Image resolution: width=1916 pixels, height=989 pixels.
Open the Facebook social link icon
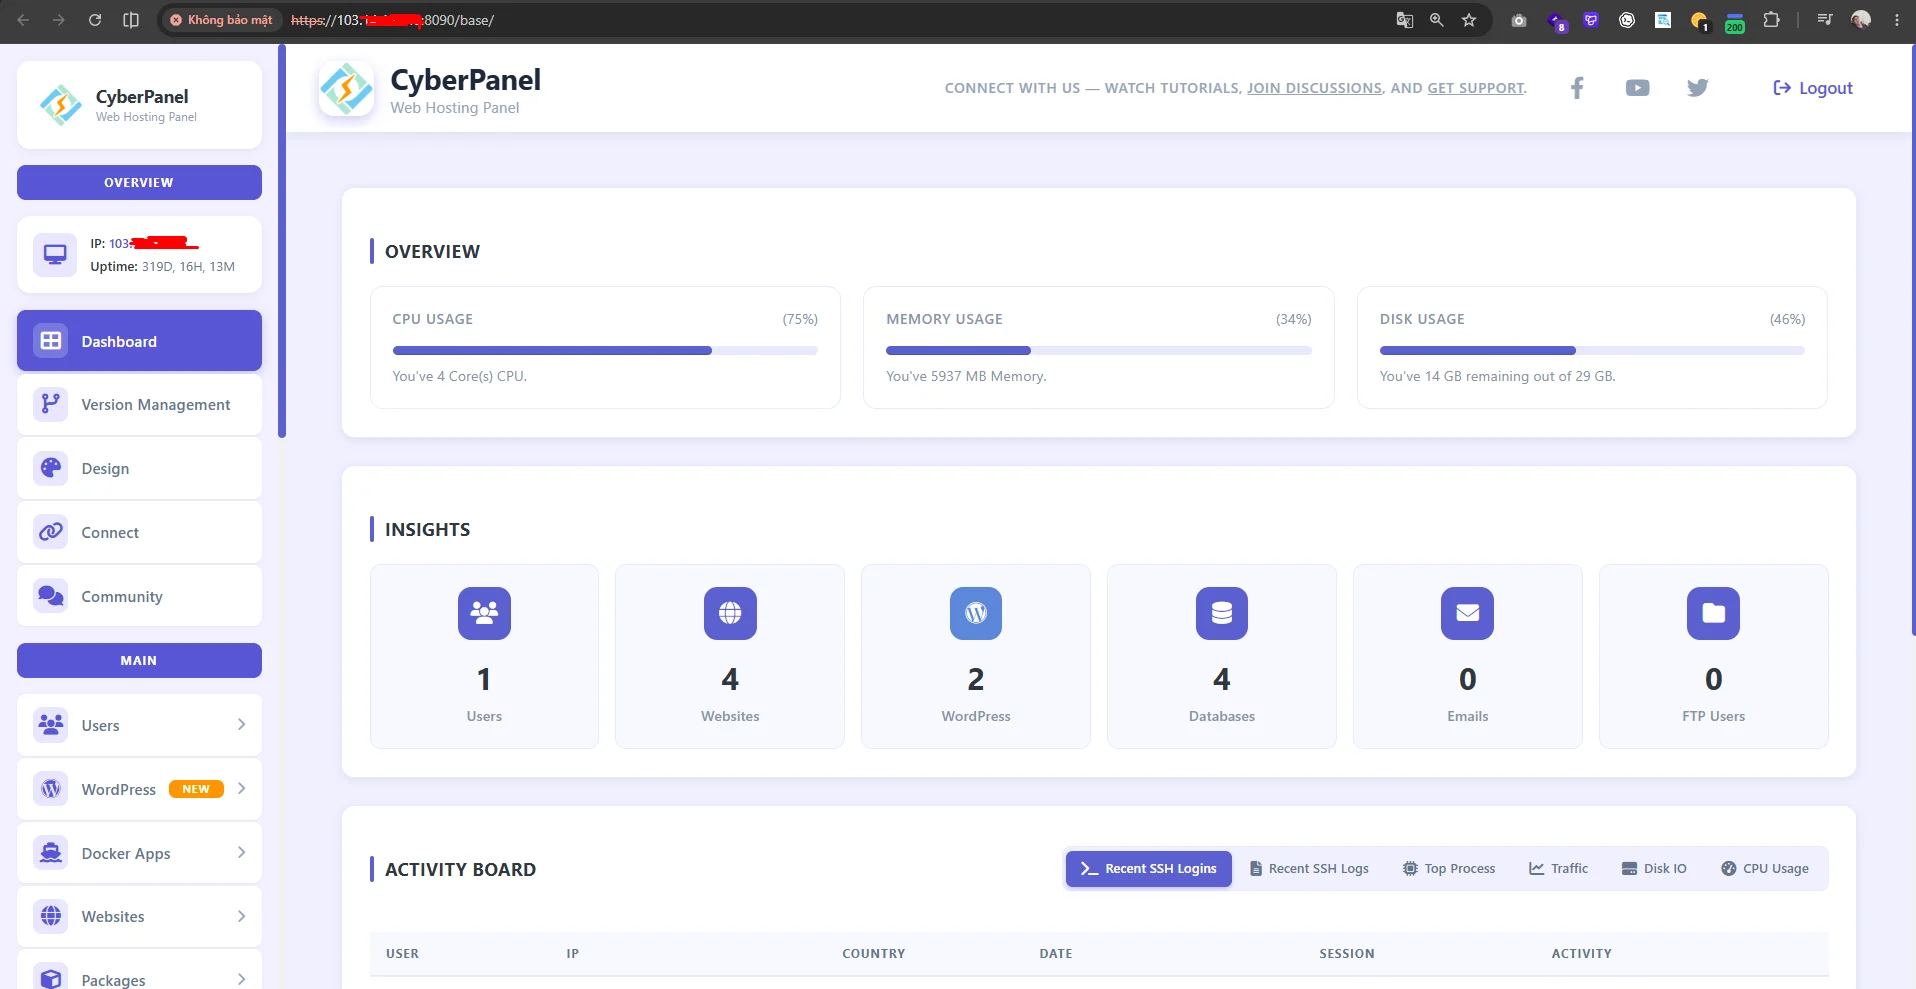1577,88
